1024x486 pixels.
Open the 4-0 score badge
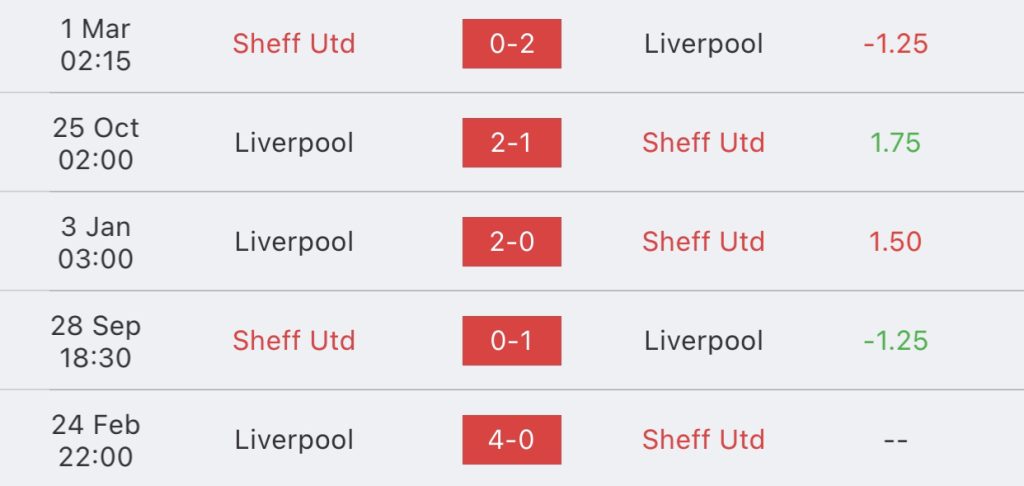tap(511, 440)
